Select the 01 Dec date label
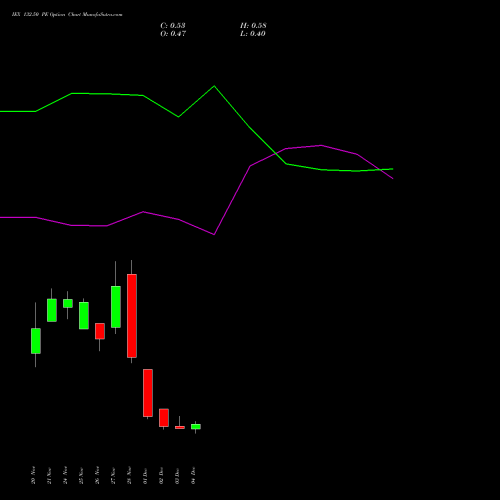This screenshot has width=500, height=500. coord(145,475)
